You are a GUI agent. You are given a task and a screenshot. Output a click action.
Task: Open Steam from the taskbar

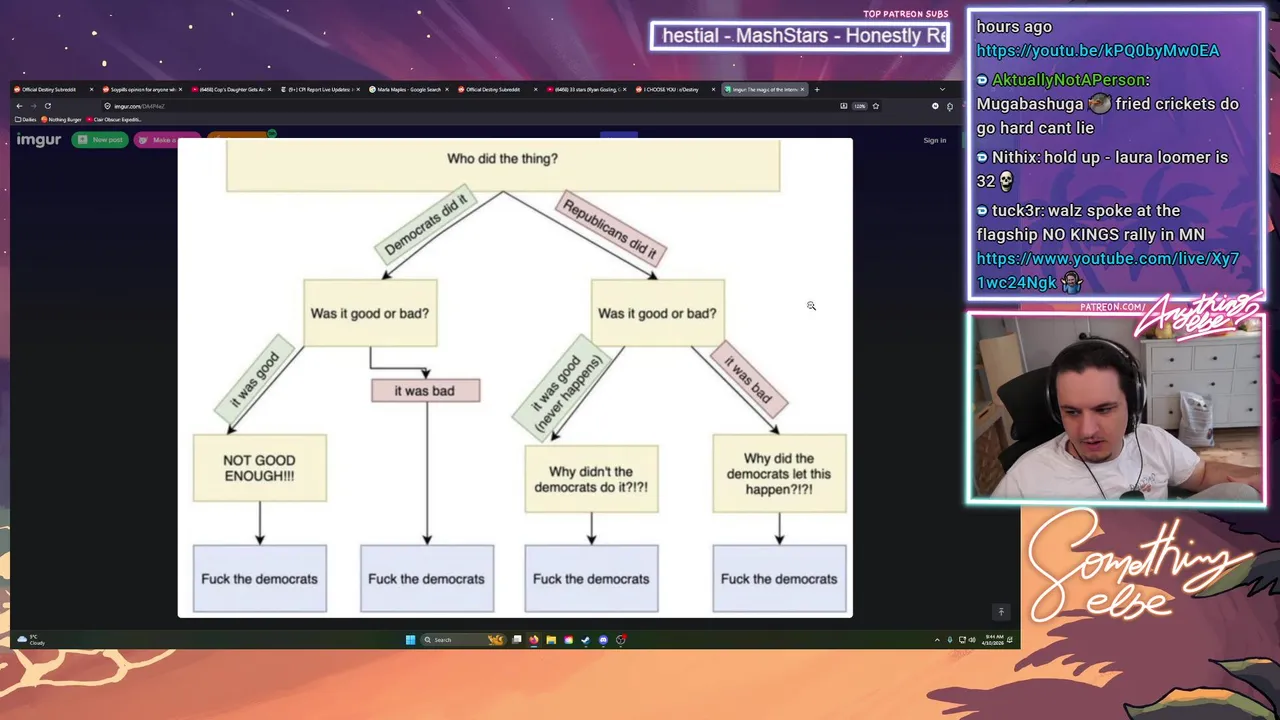coord(586,640)
